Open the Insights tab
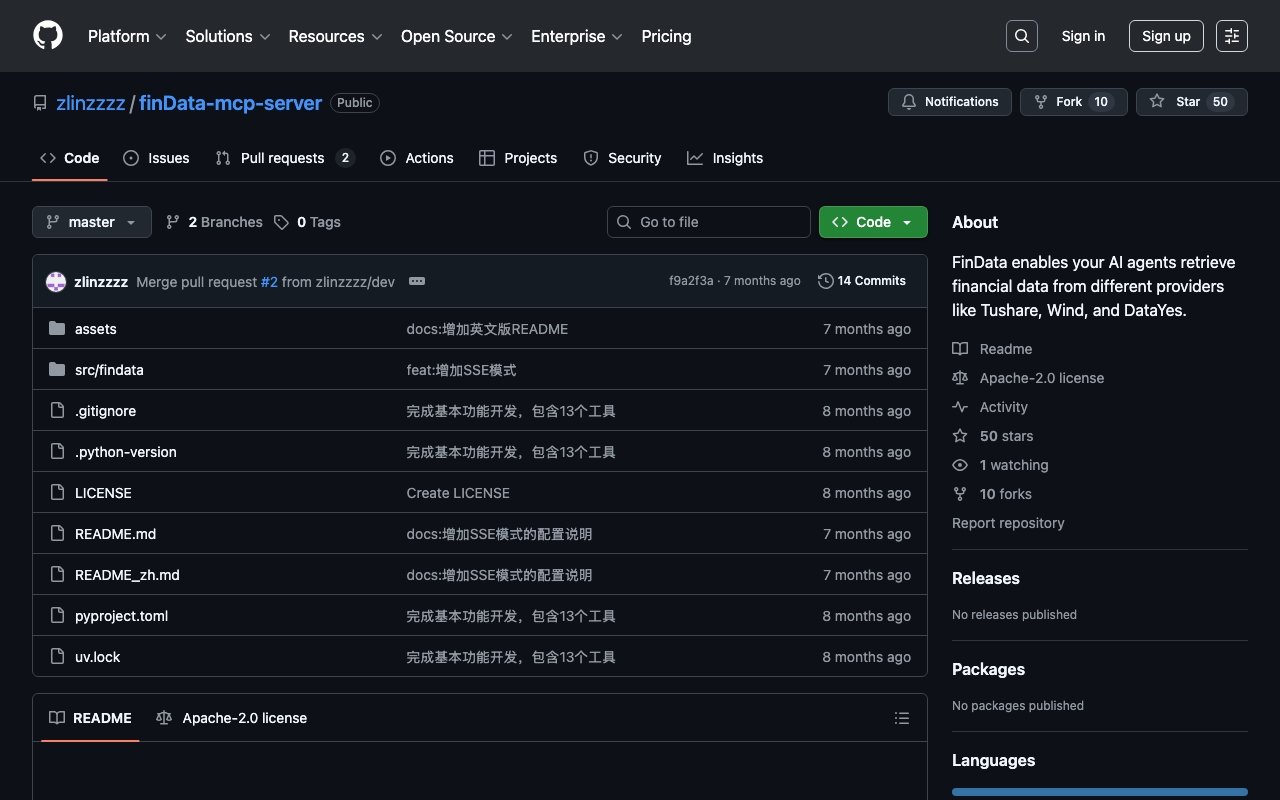1280x800 pixels. 725,158
